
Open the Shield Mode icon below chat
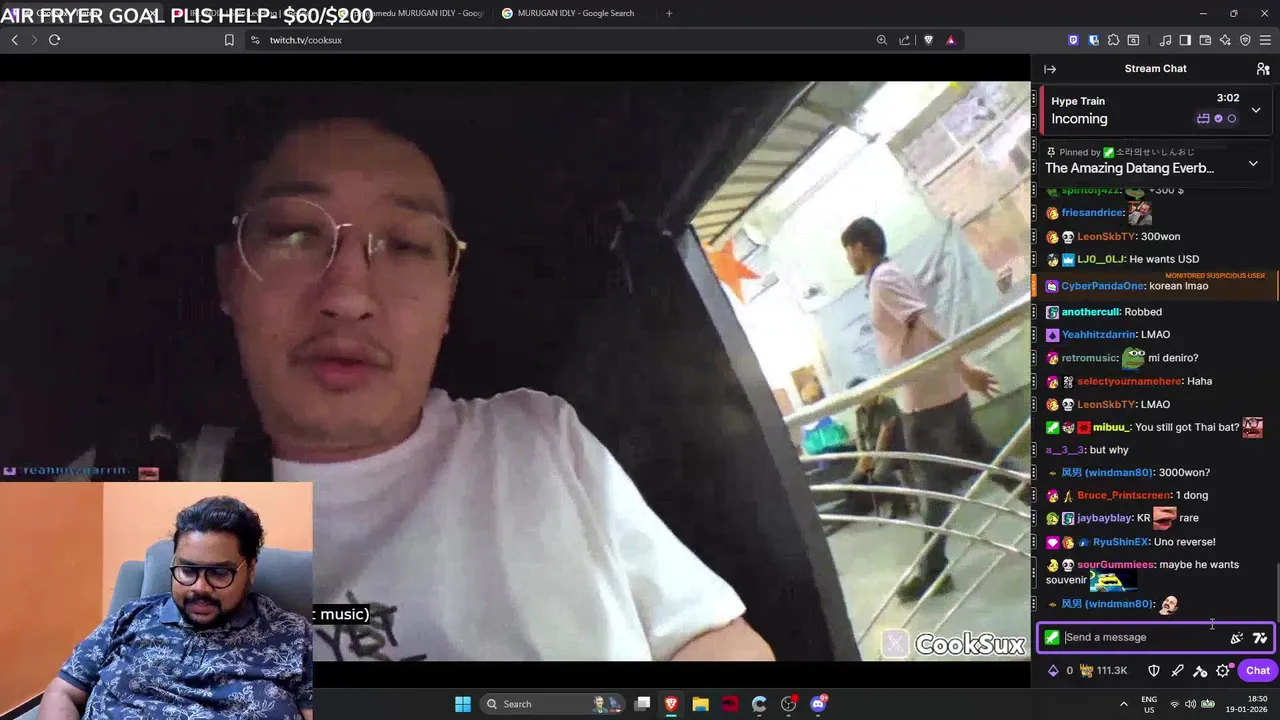[1154, 671]
